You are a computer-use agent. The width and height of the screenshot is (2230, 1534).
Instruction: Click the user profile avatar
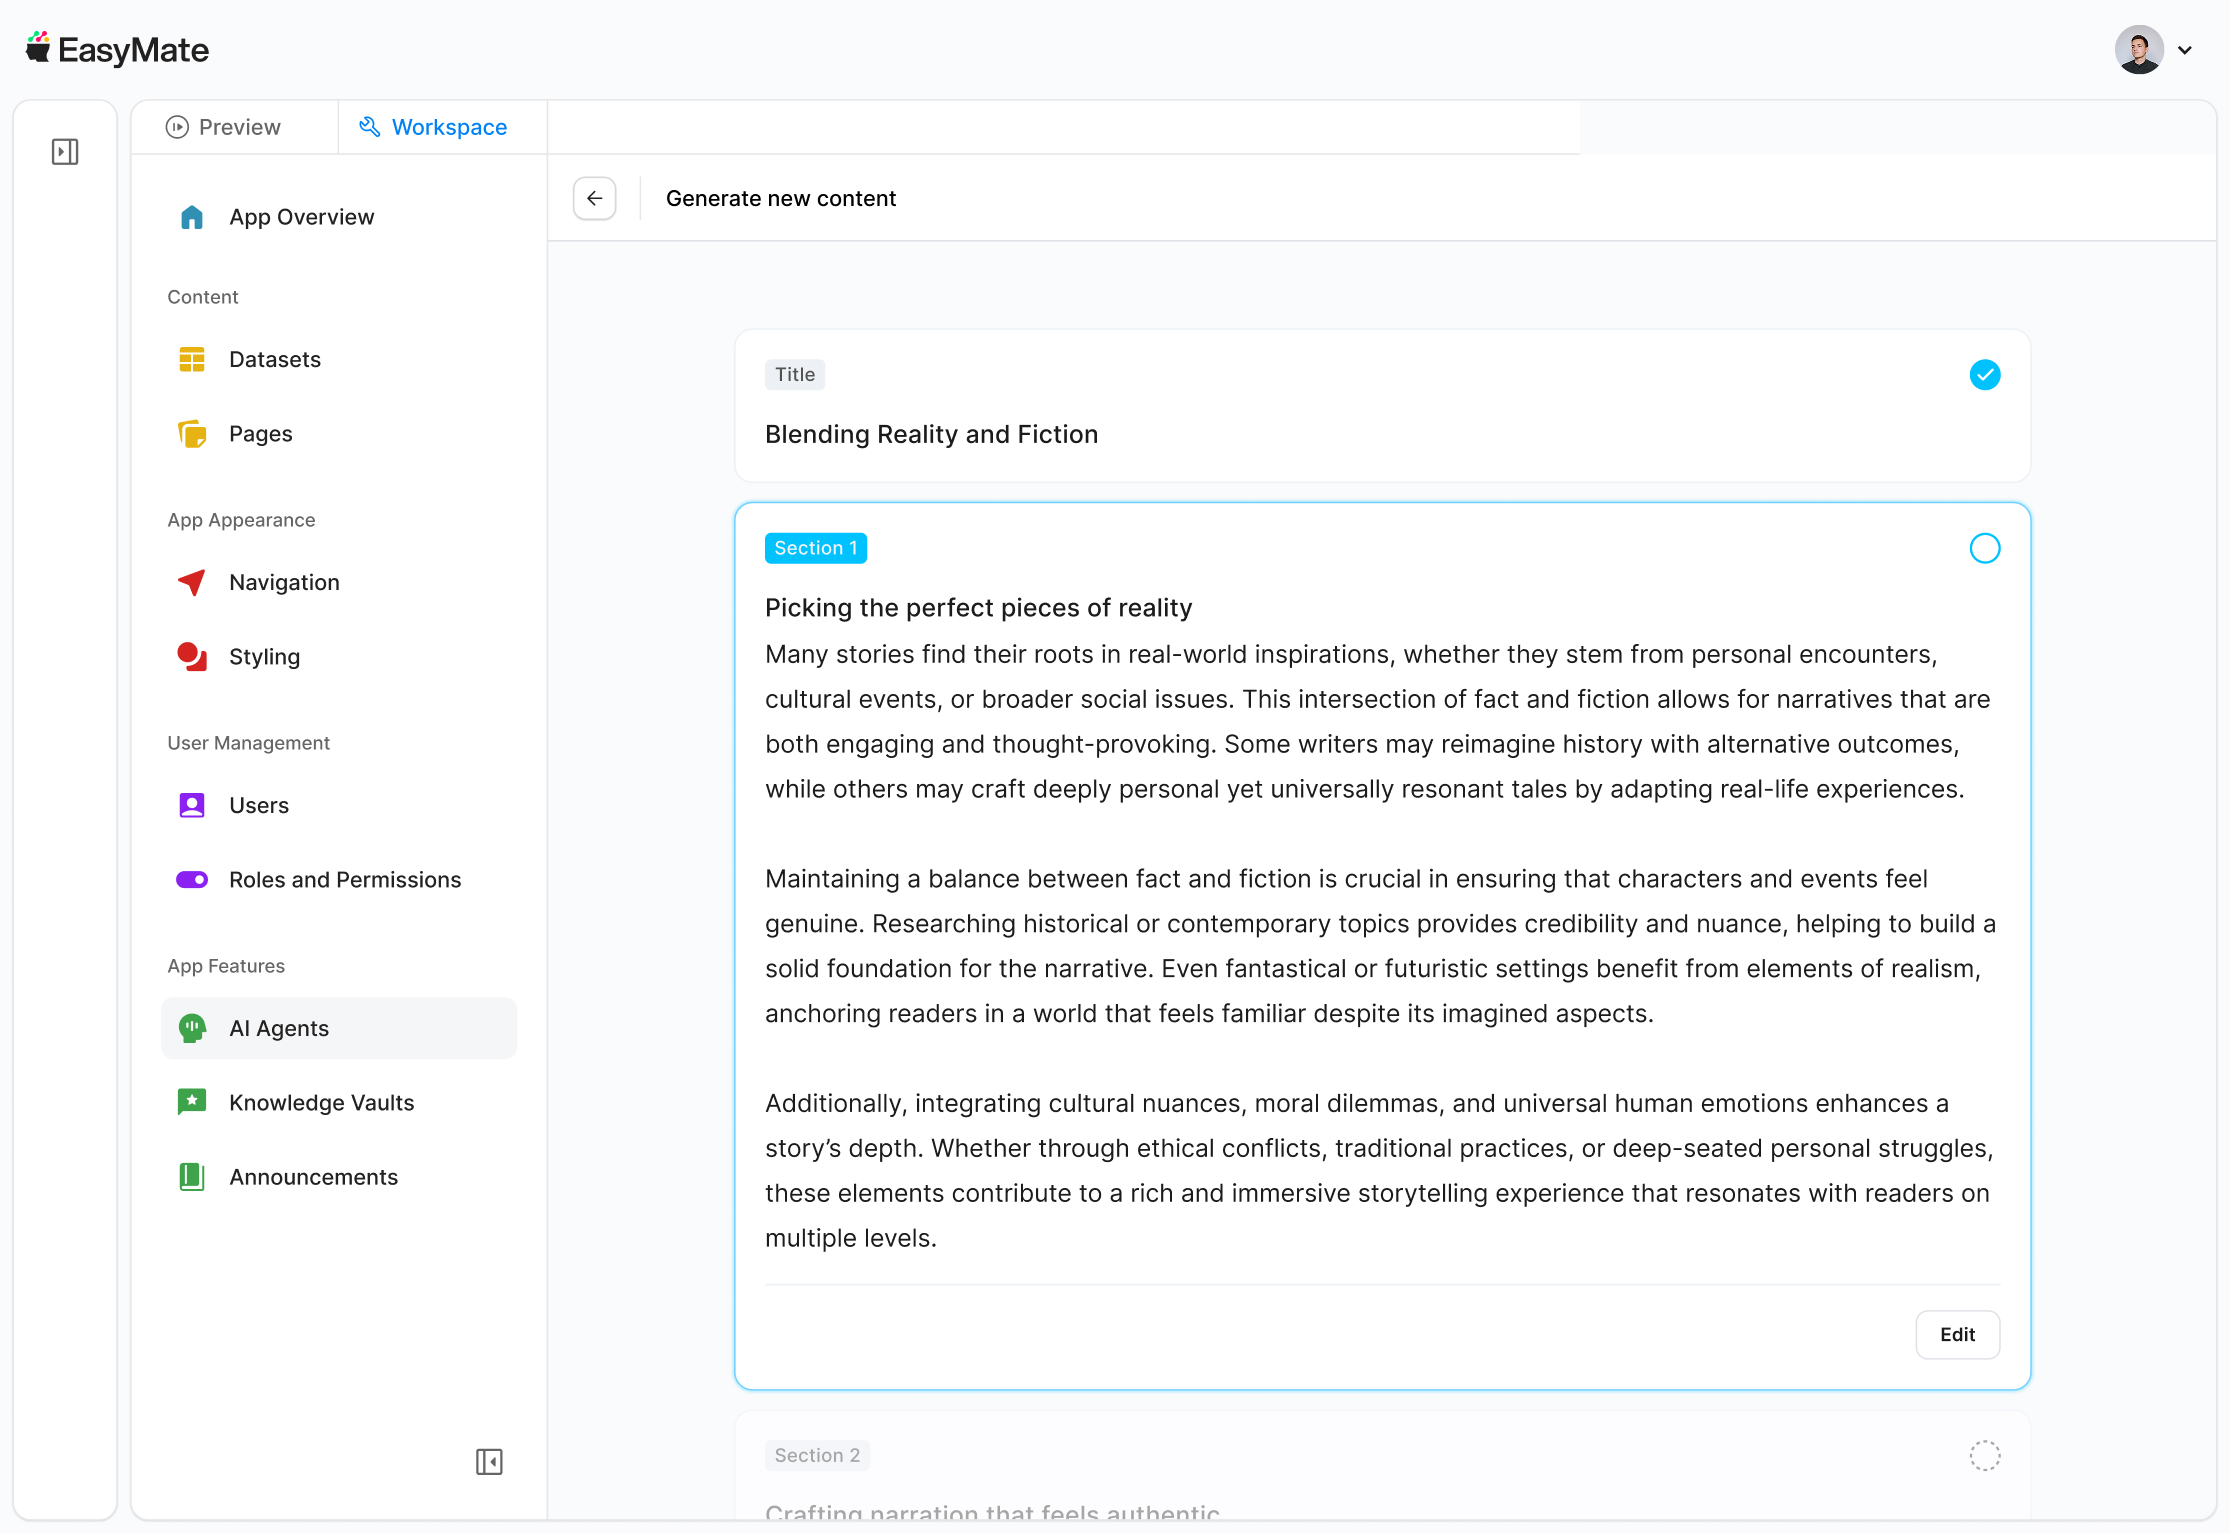tap(2139, 50)
